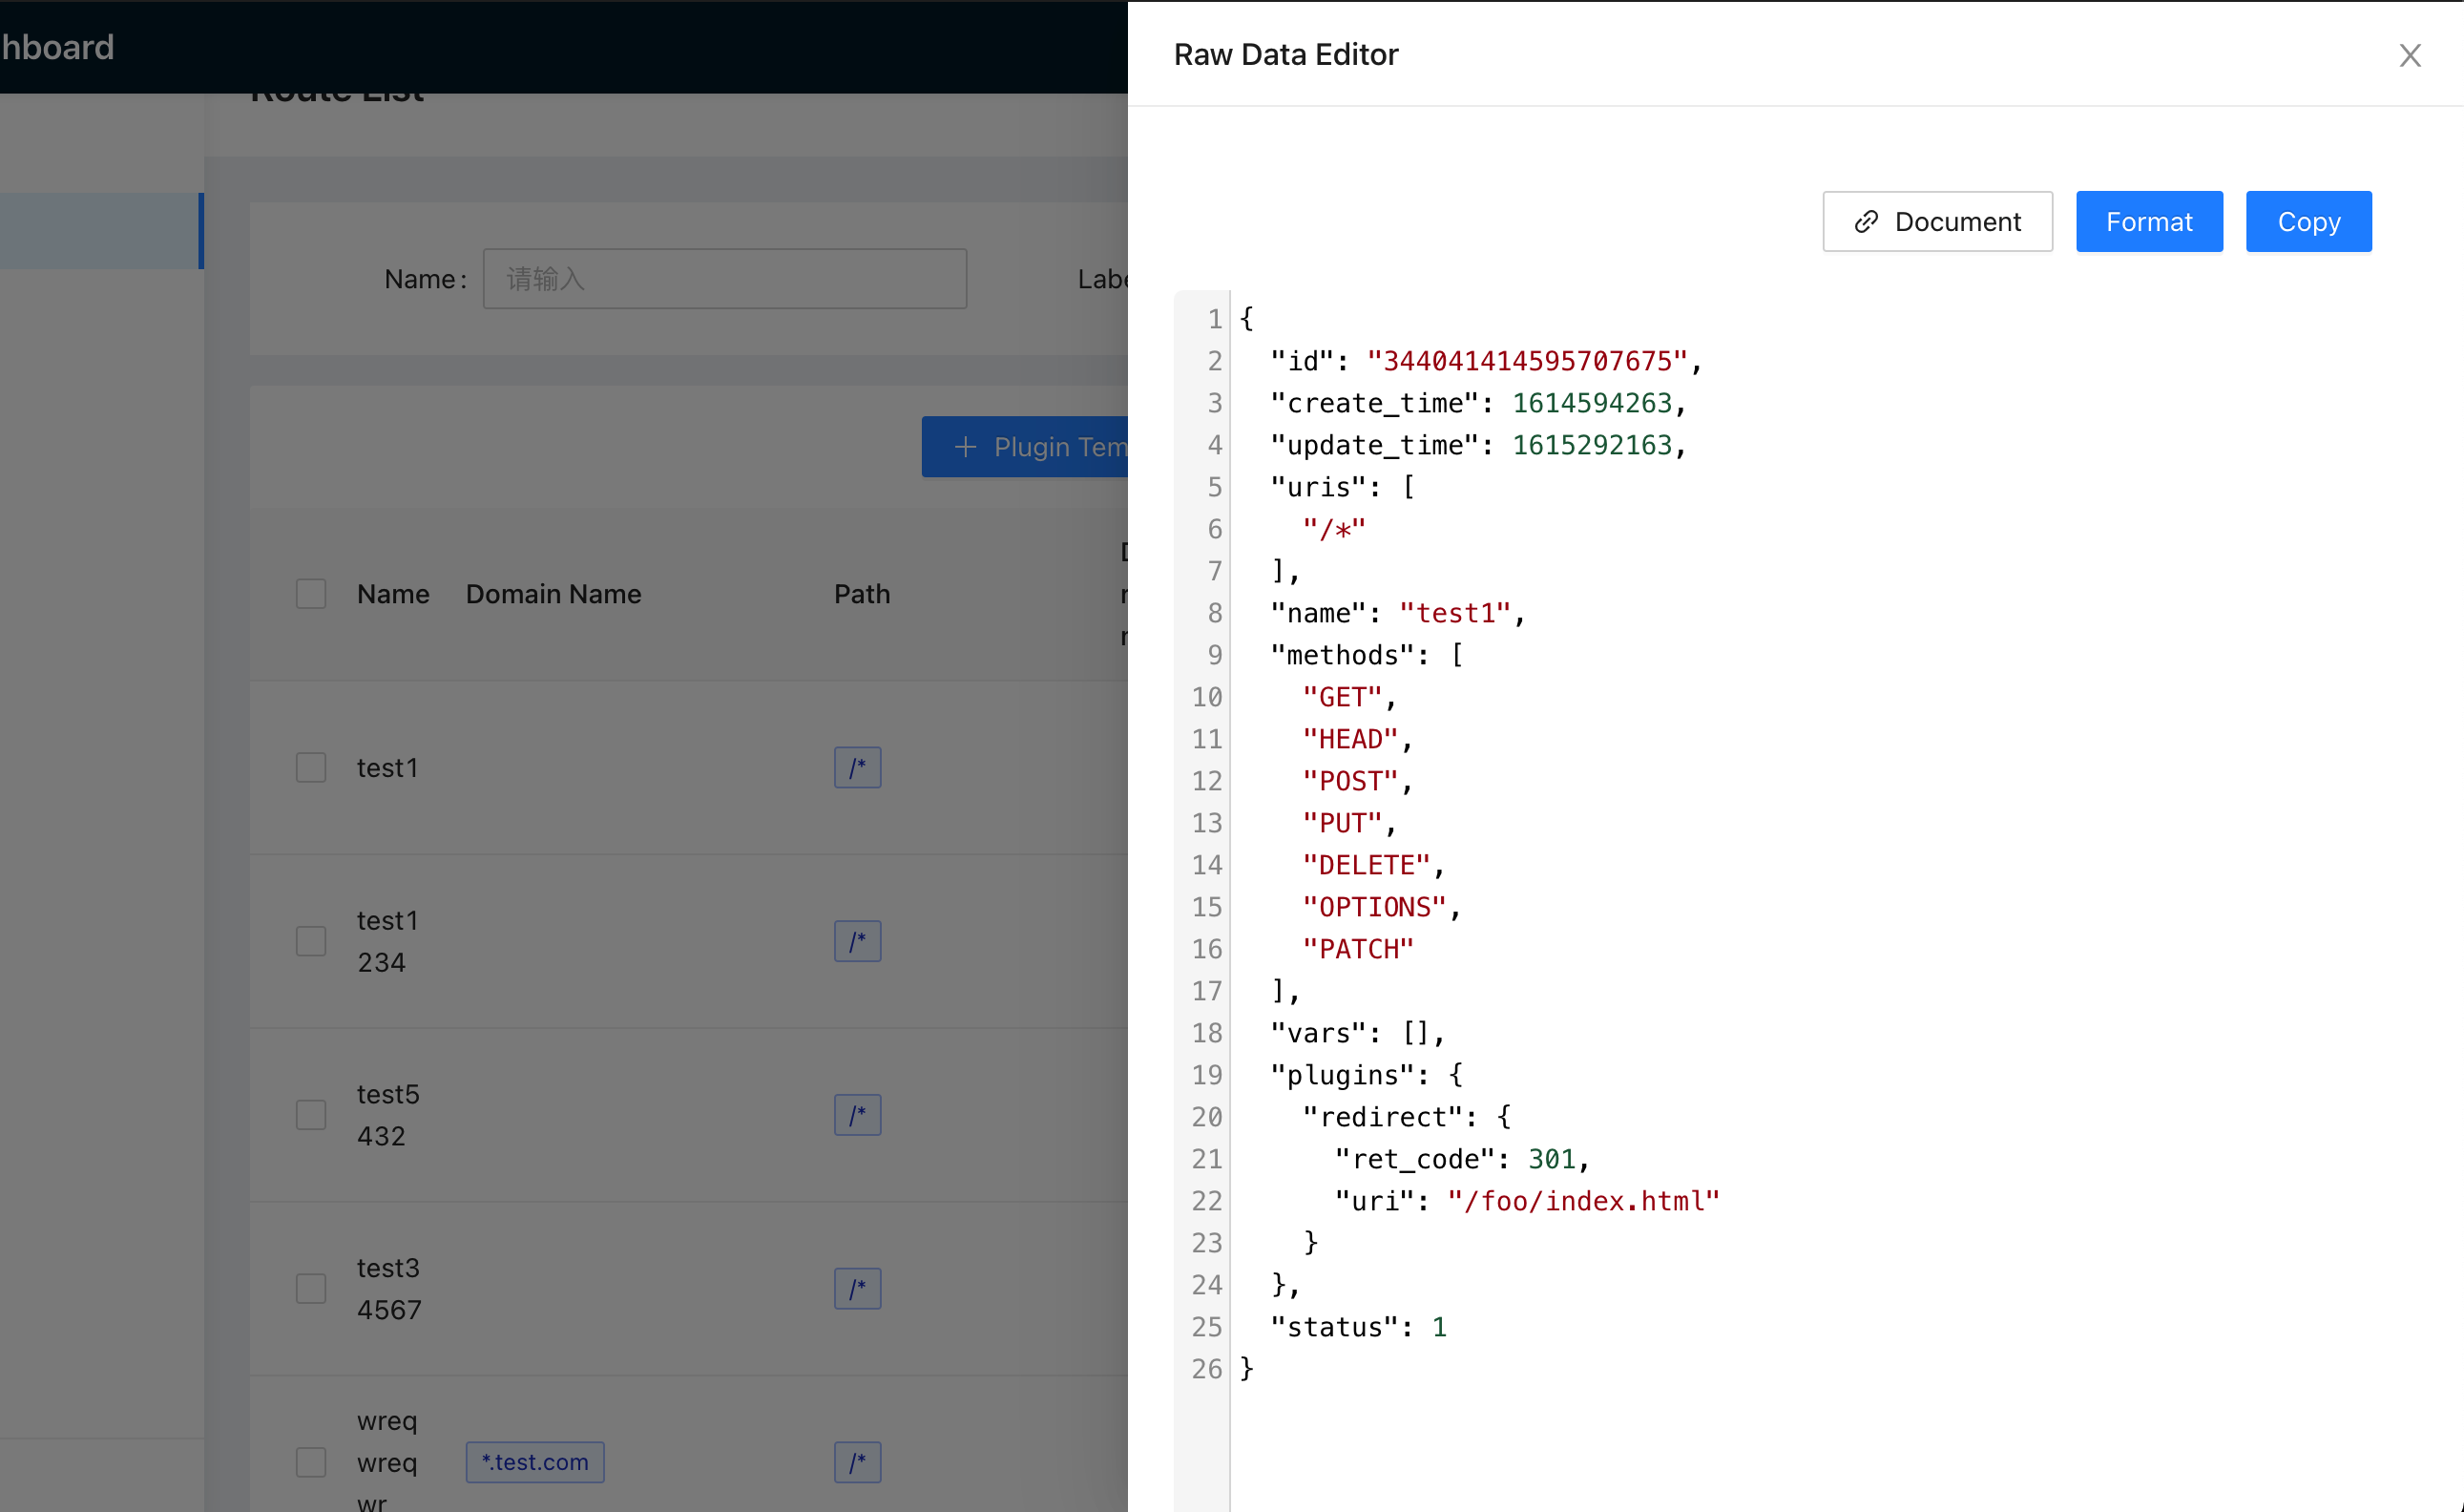Click the /* path tag of first test1
Image resolution: width=2464 pixels, height=1512 pixels.
point(857,768)
